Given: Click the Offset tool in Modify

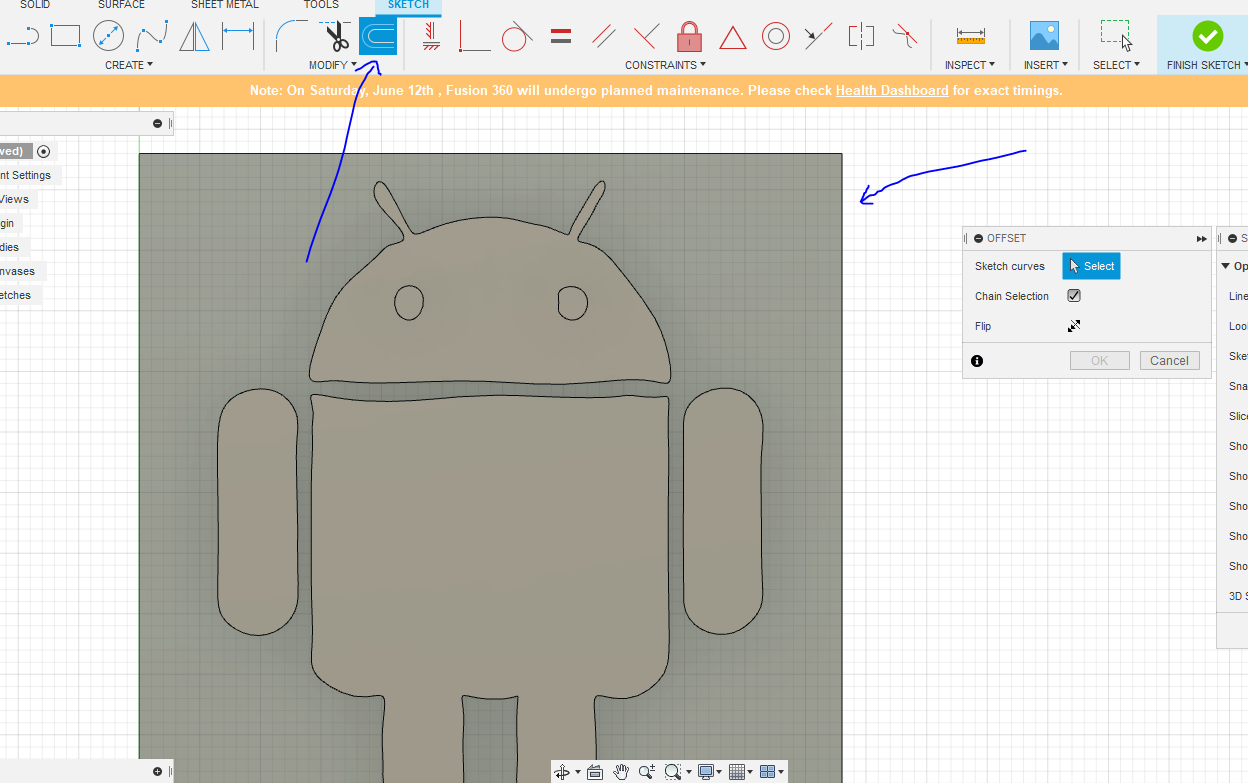Looking at the screenshot, I should point(378,37).
